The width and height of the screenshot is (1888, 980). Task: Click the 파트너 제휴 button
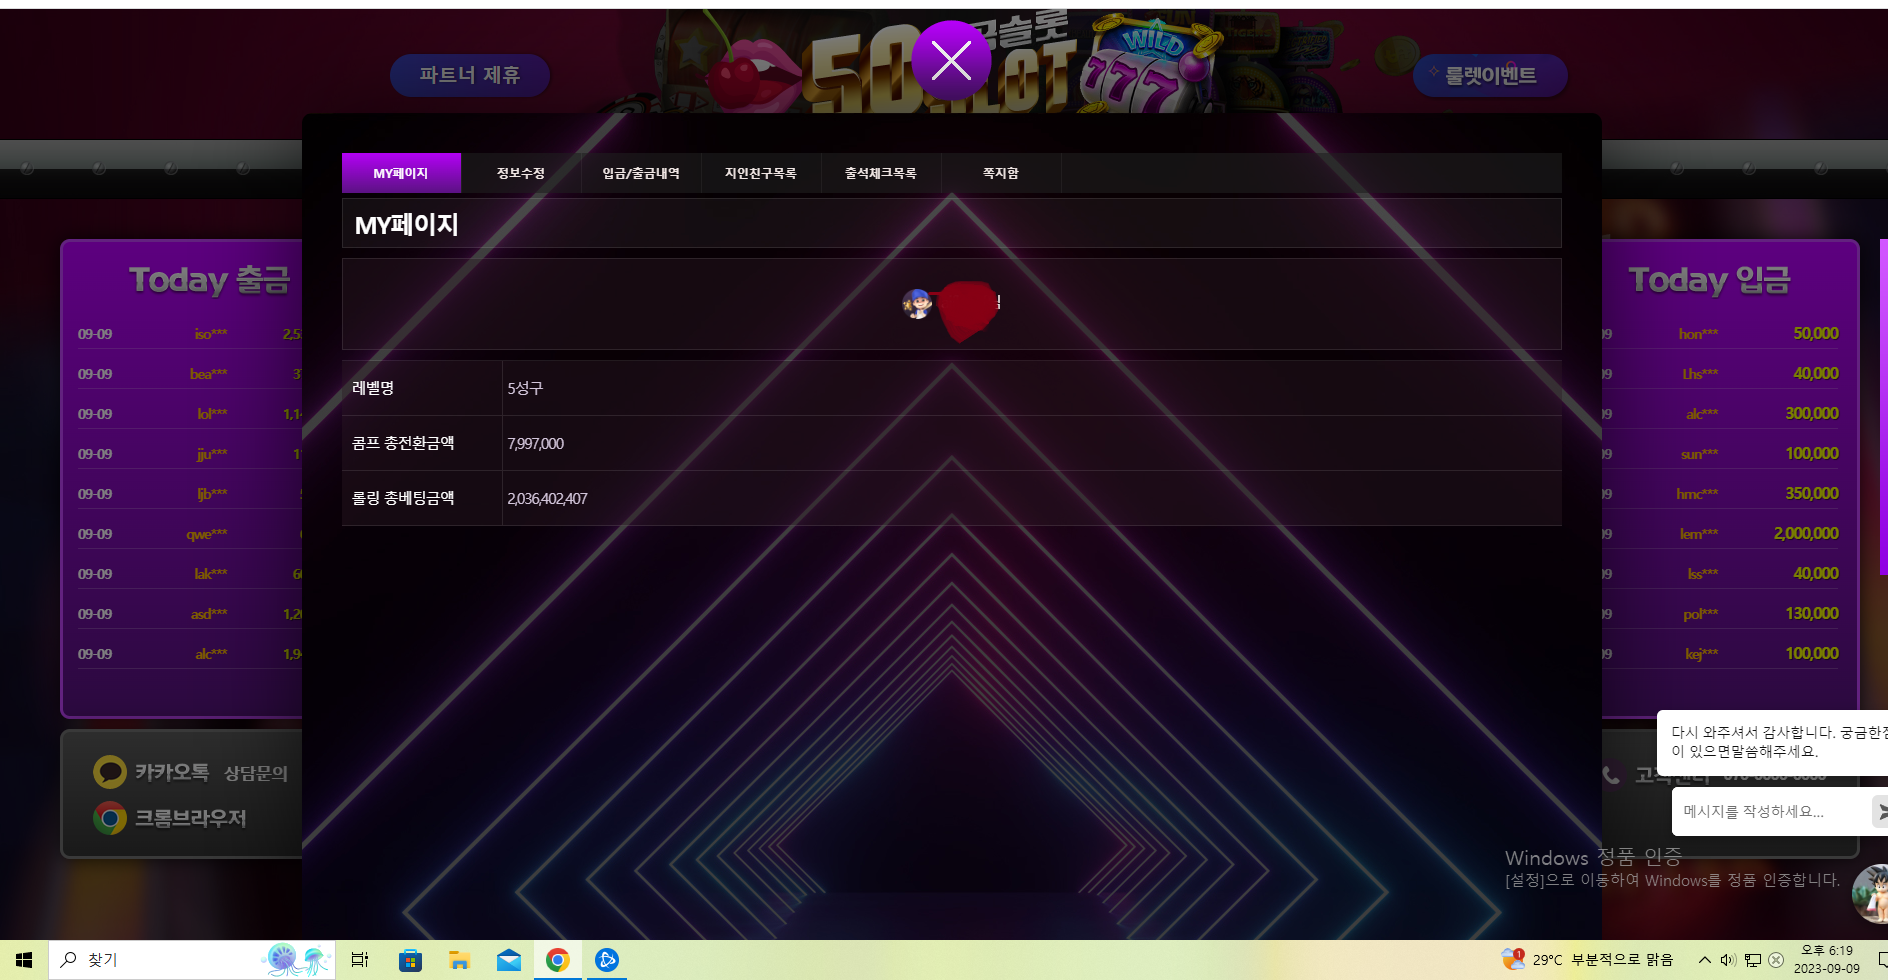(x=470, y=75)
